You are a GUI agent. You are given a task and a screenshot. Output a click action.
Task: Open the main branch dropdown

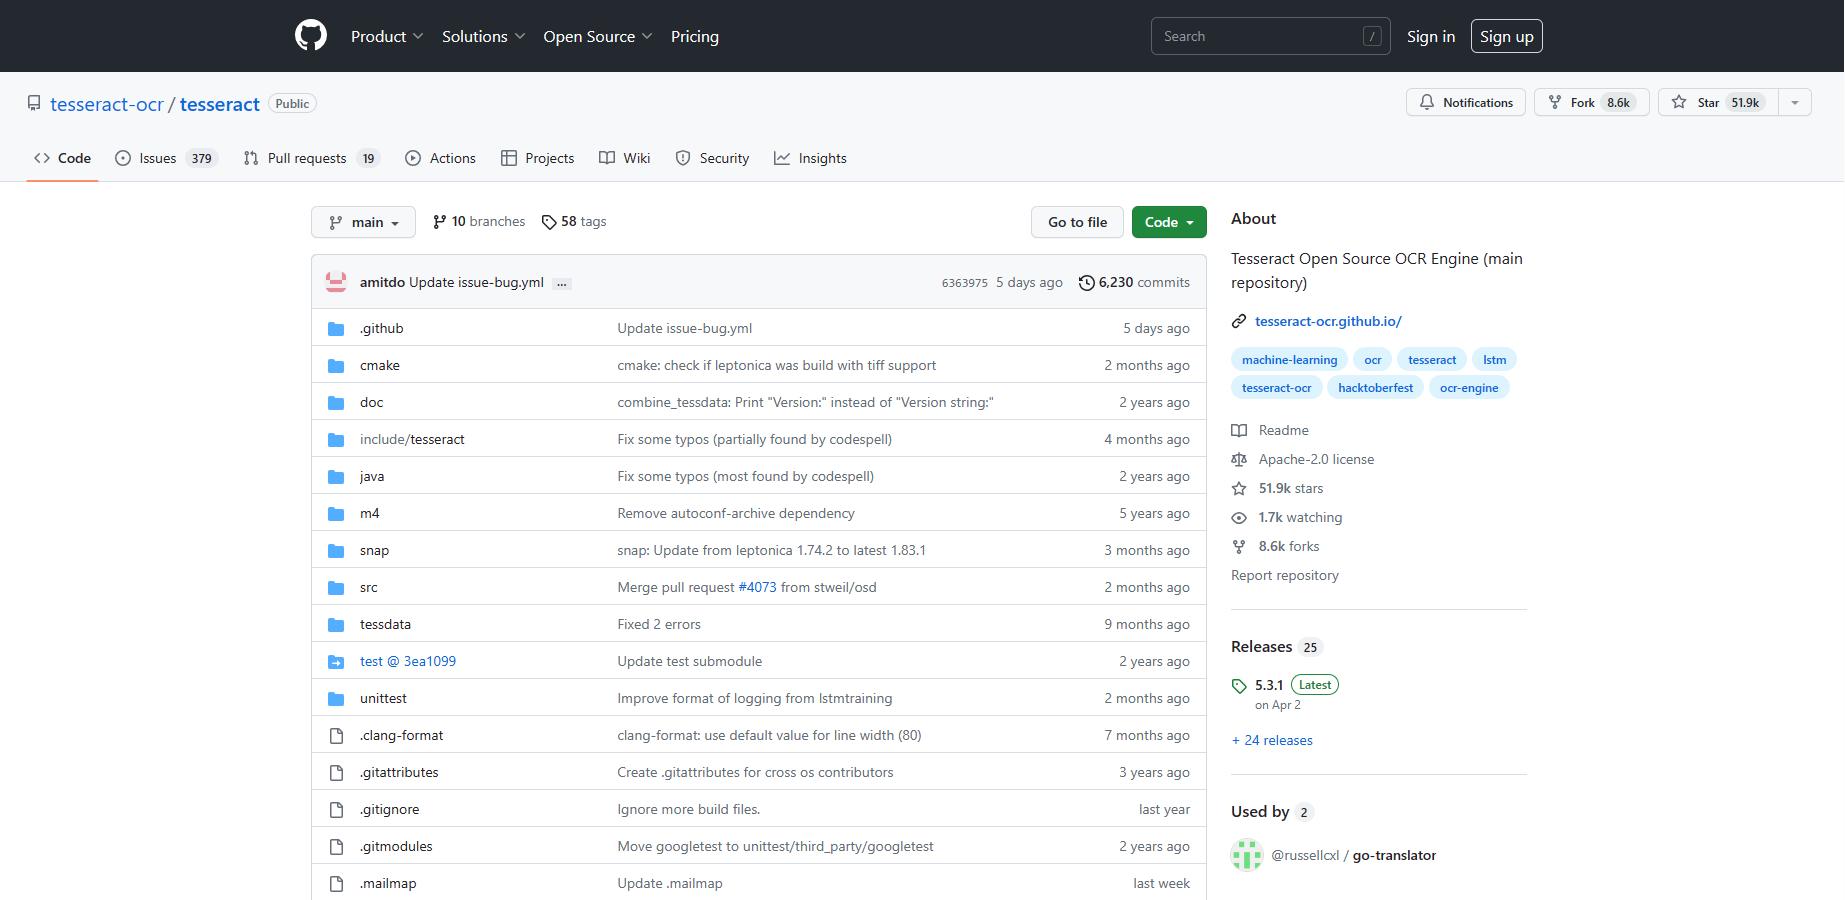point(364,222)
